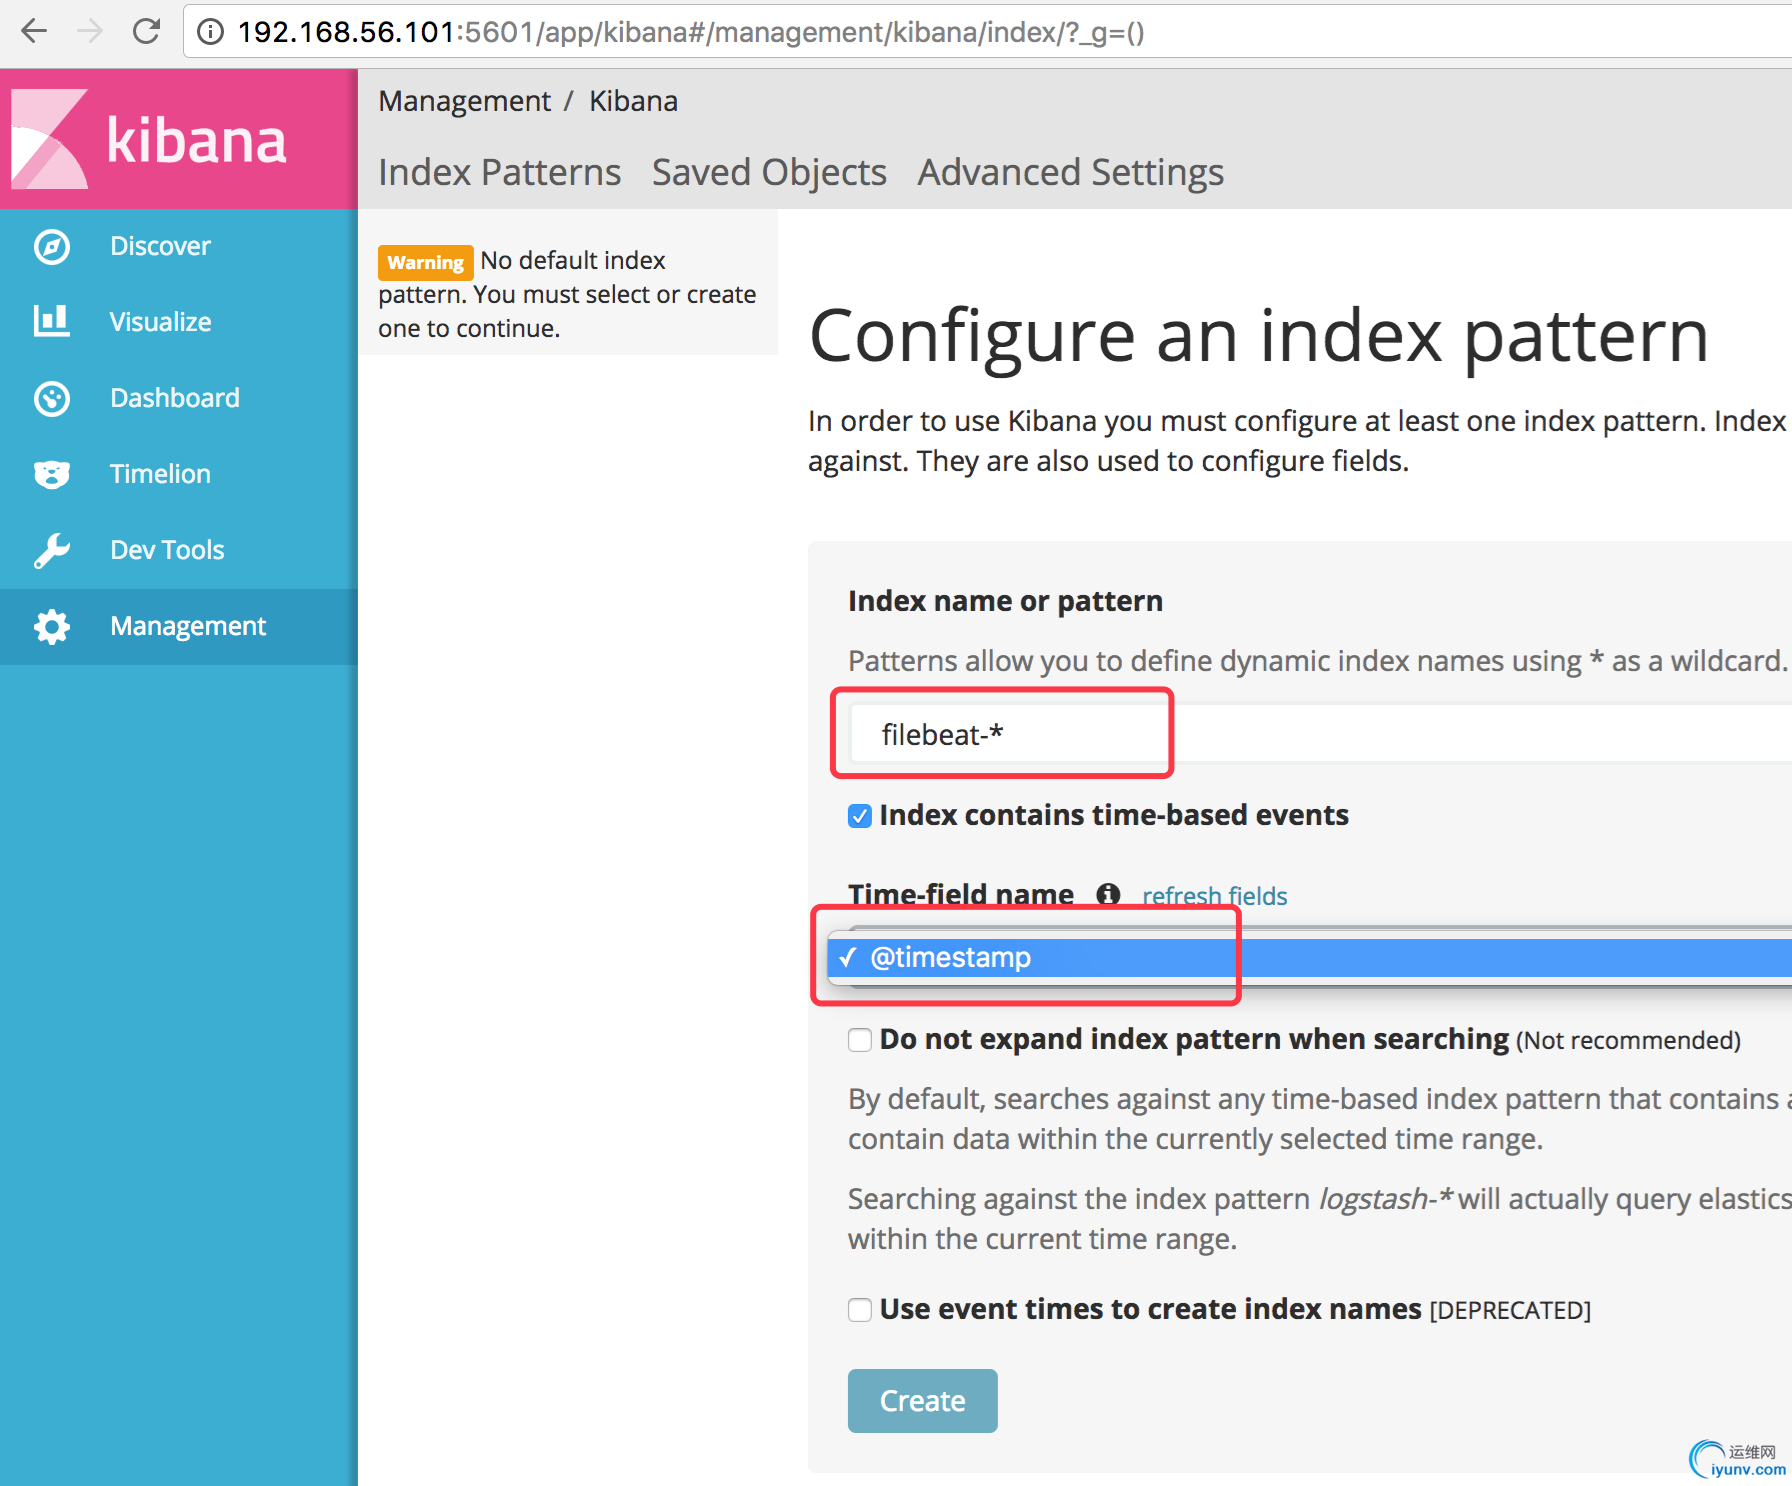Image resolution: width=1792 pixels, height=1486 pixels.
Task: Click Kibana in the breadcrumb
Action: click(x=633, y=101)
